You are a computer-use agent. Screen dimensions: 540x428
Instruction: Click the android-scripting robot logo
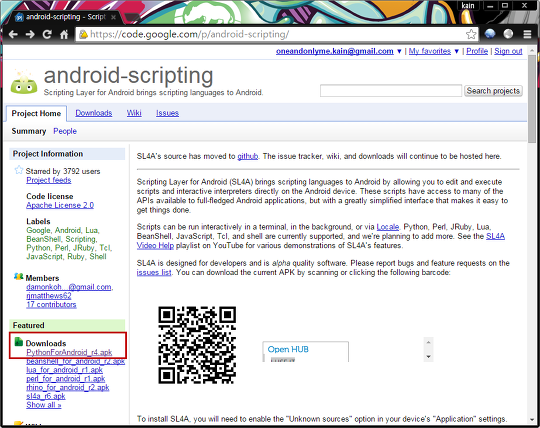(x=24, y=82)
